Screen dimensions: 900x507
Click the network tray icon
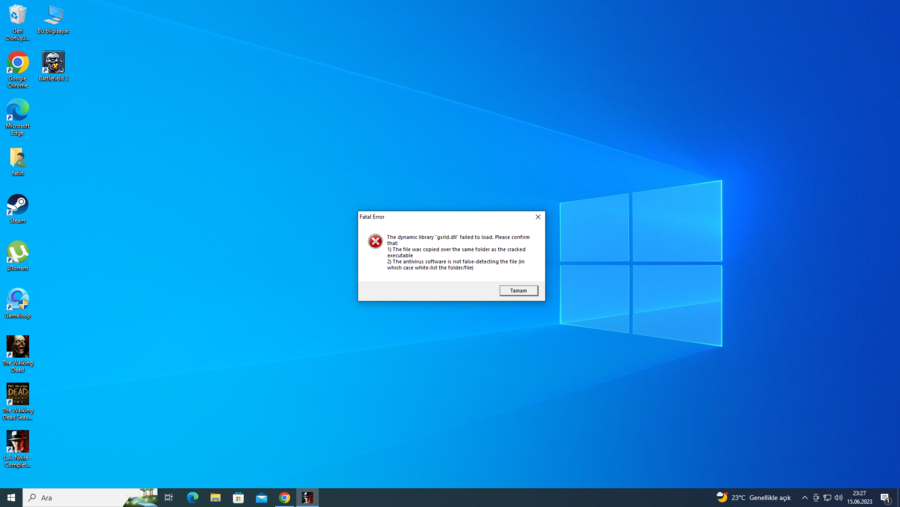(827, 498)
